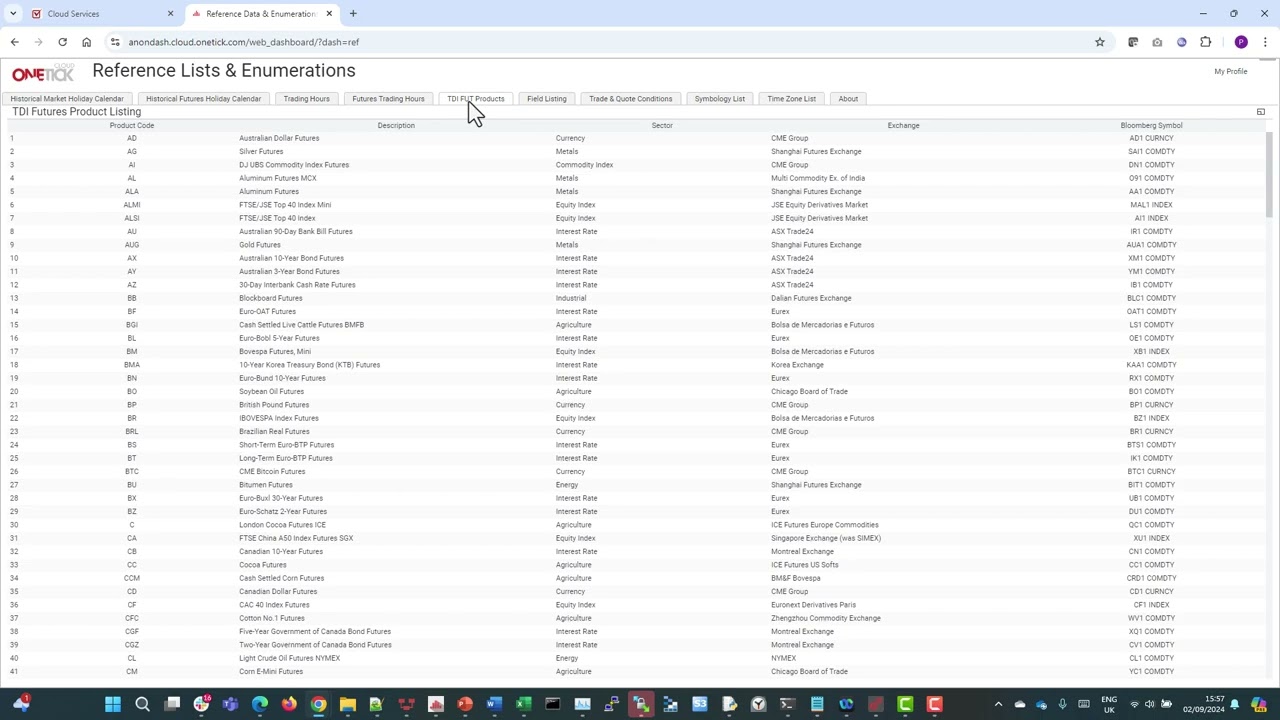
Task: Open the About tab
Action: [848, 99]
